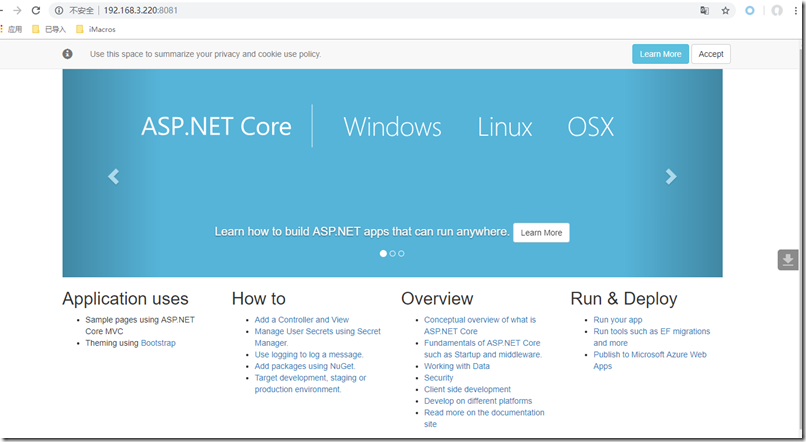Click the How to heading
The image size is (806, 442).
[x=259, y=299]
